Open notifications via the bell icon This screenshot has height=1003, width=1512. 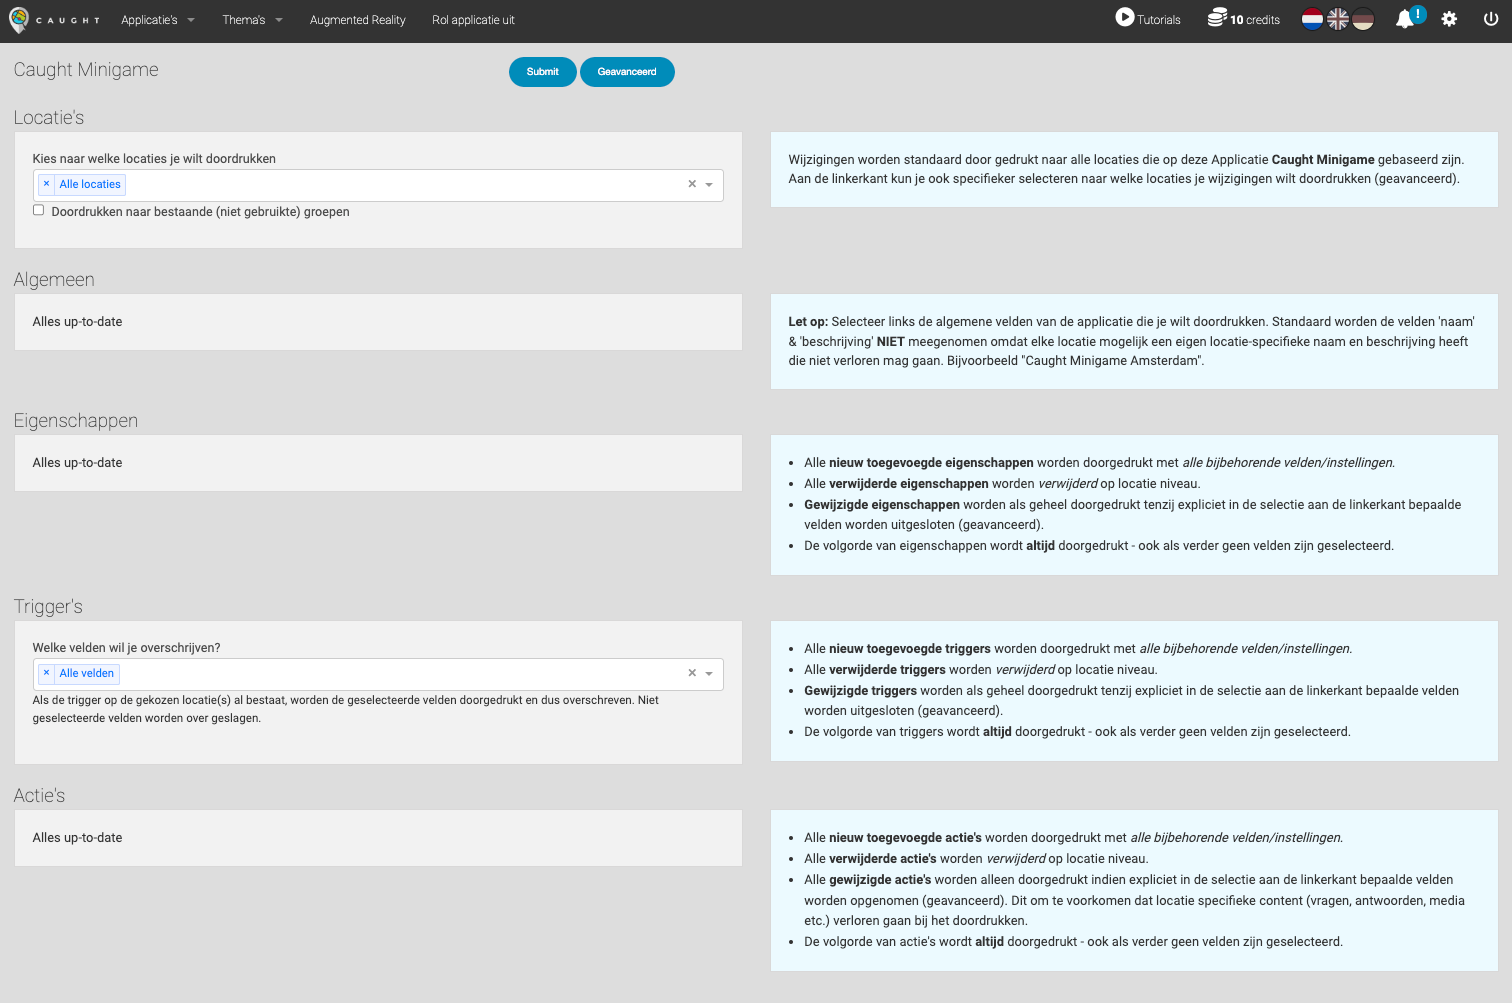coord(1405,19)
